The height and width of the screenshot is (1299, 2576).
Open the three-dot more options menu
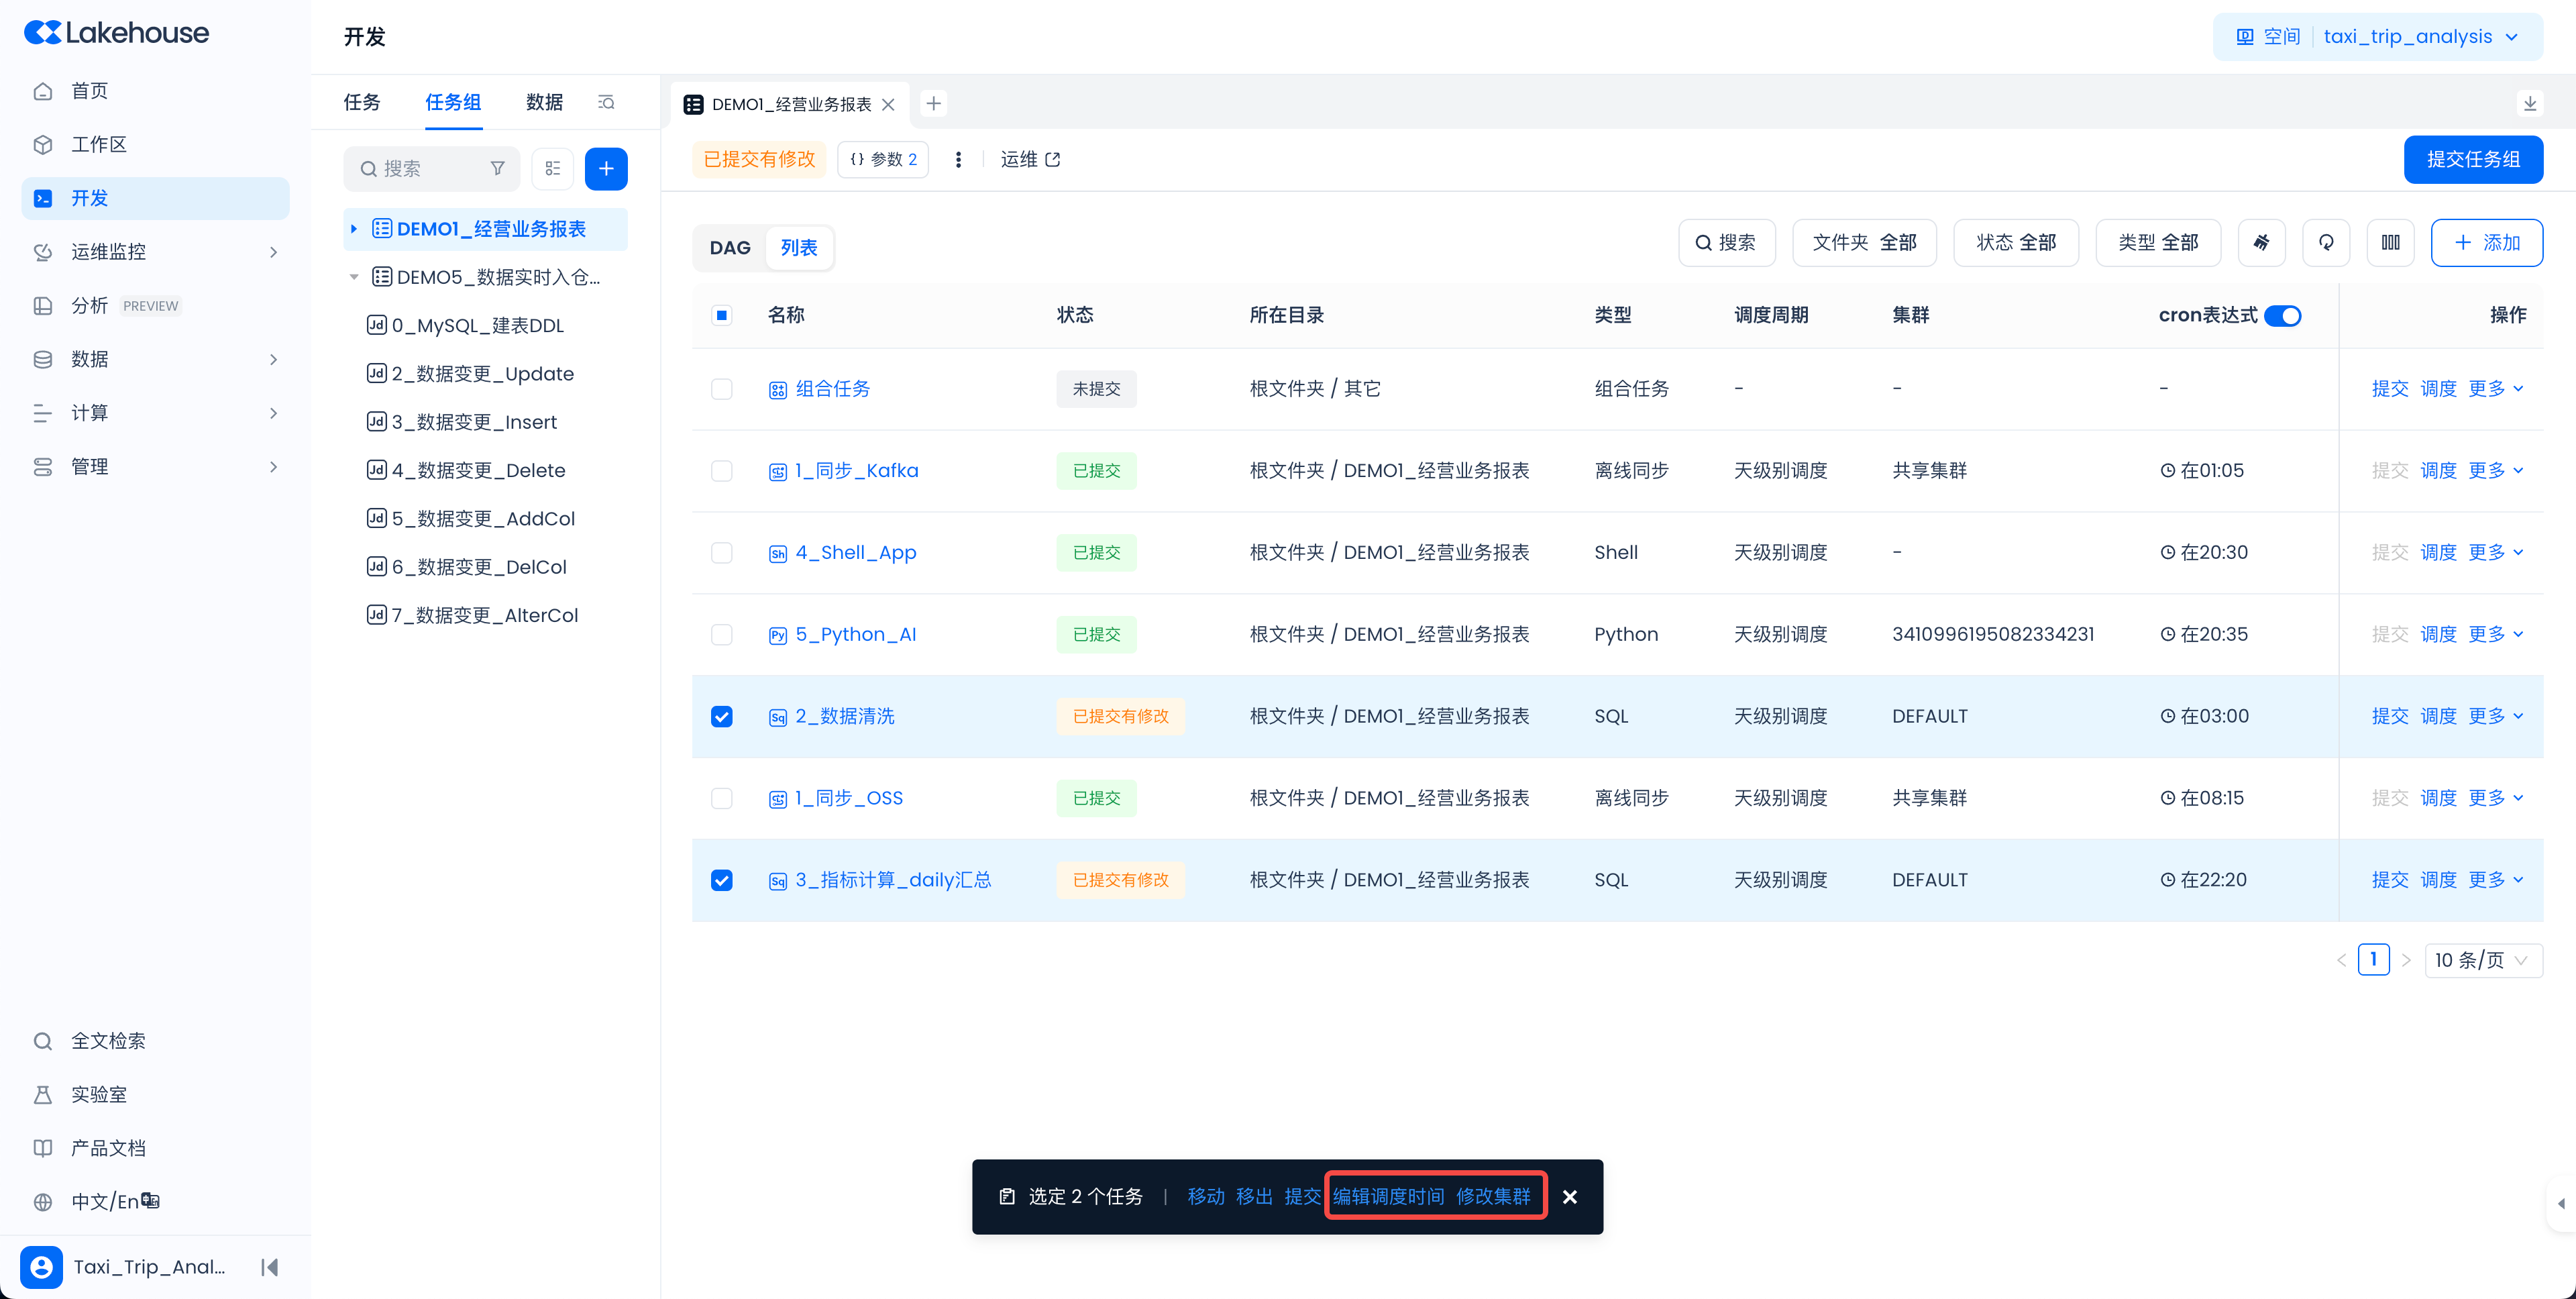pos(958,160)
